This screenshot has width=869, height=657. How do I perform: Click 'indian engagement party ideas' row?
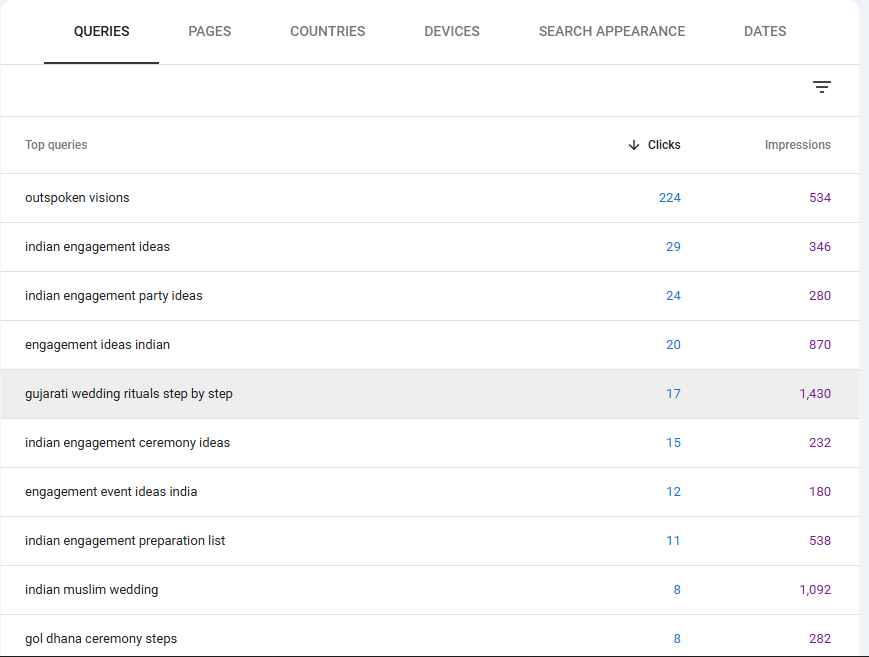(x=113, y=296)
